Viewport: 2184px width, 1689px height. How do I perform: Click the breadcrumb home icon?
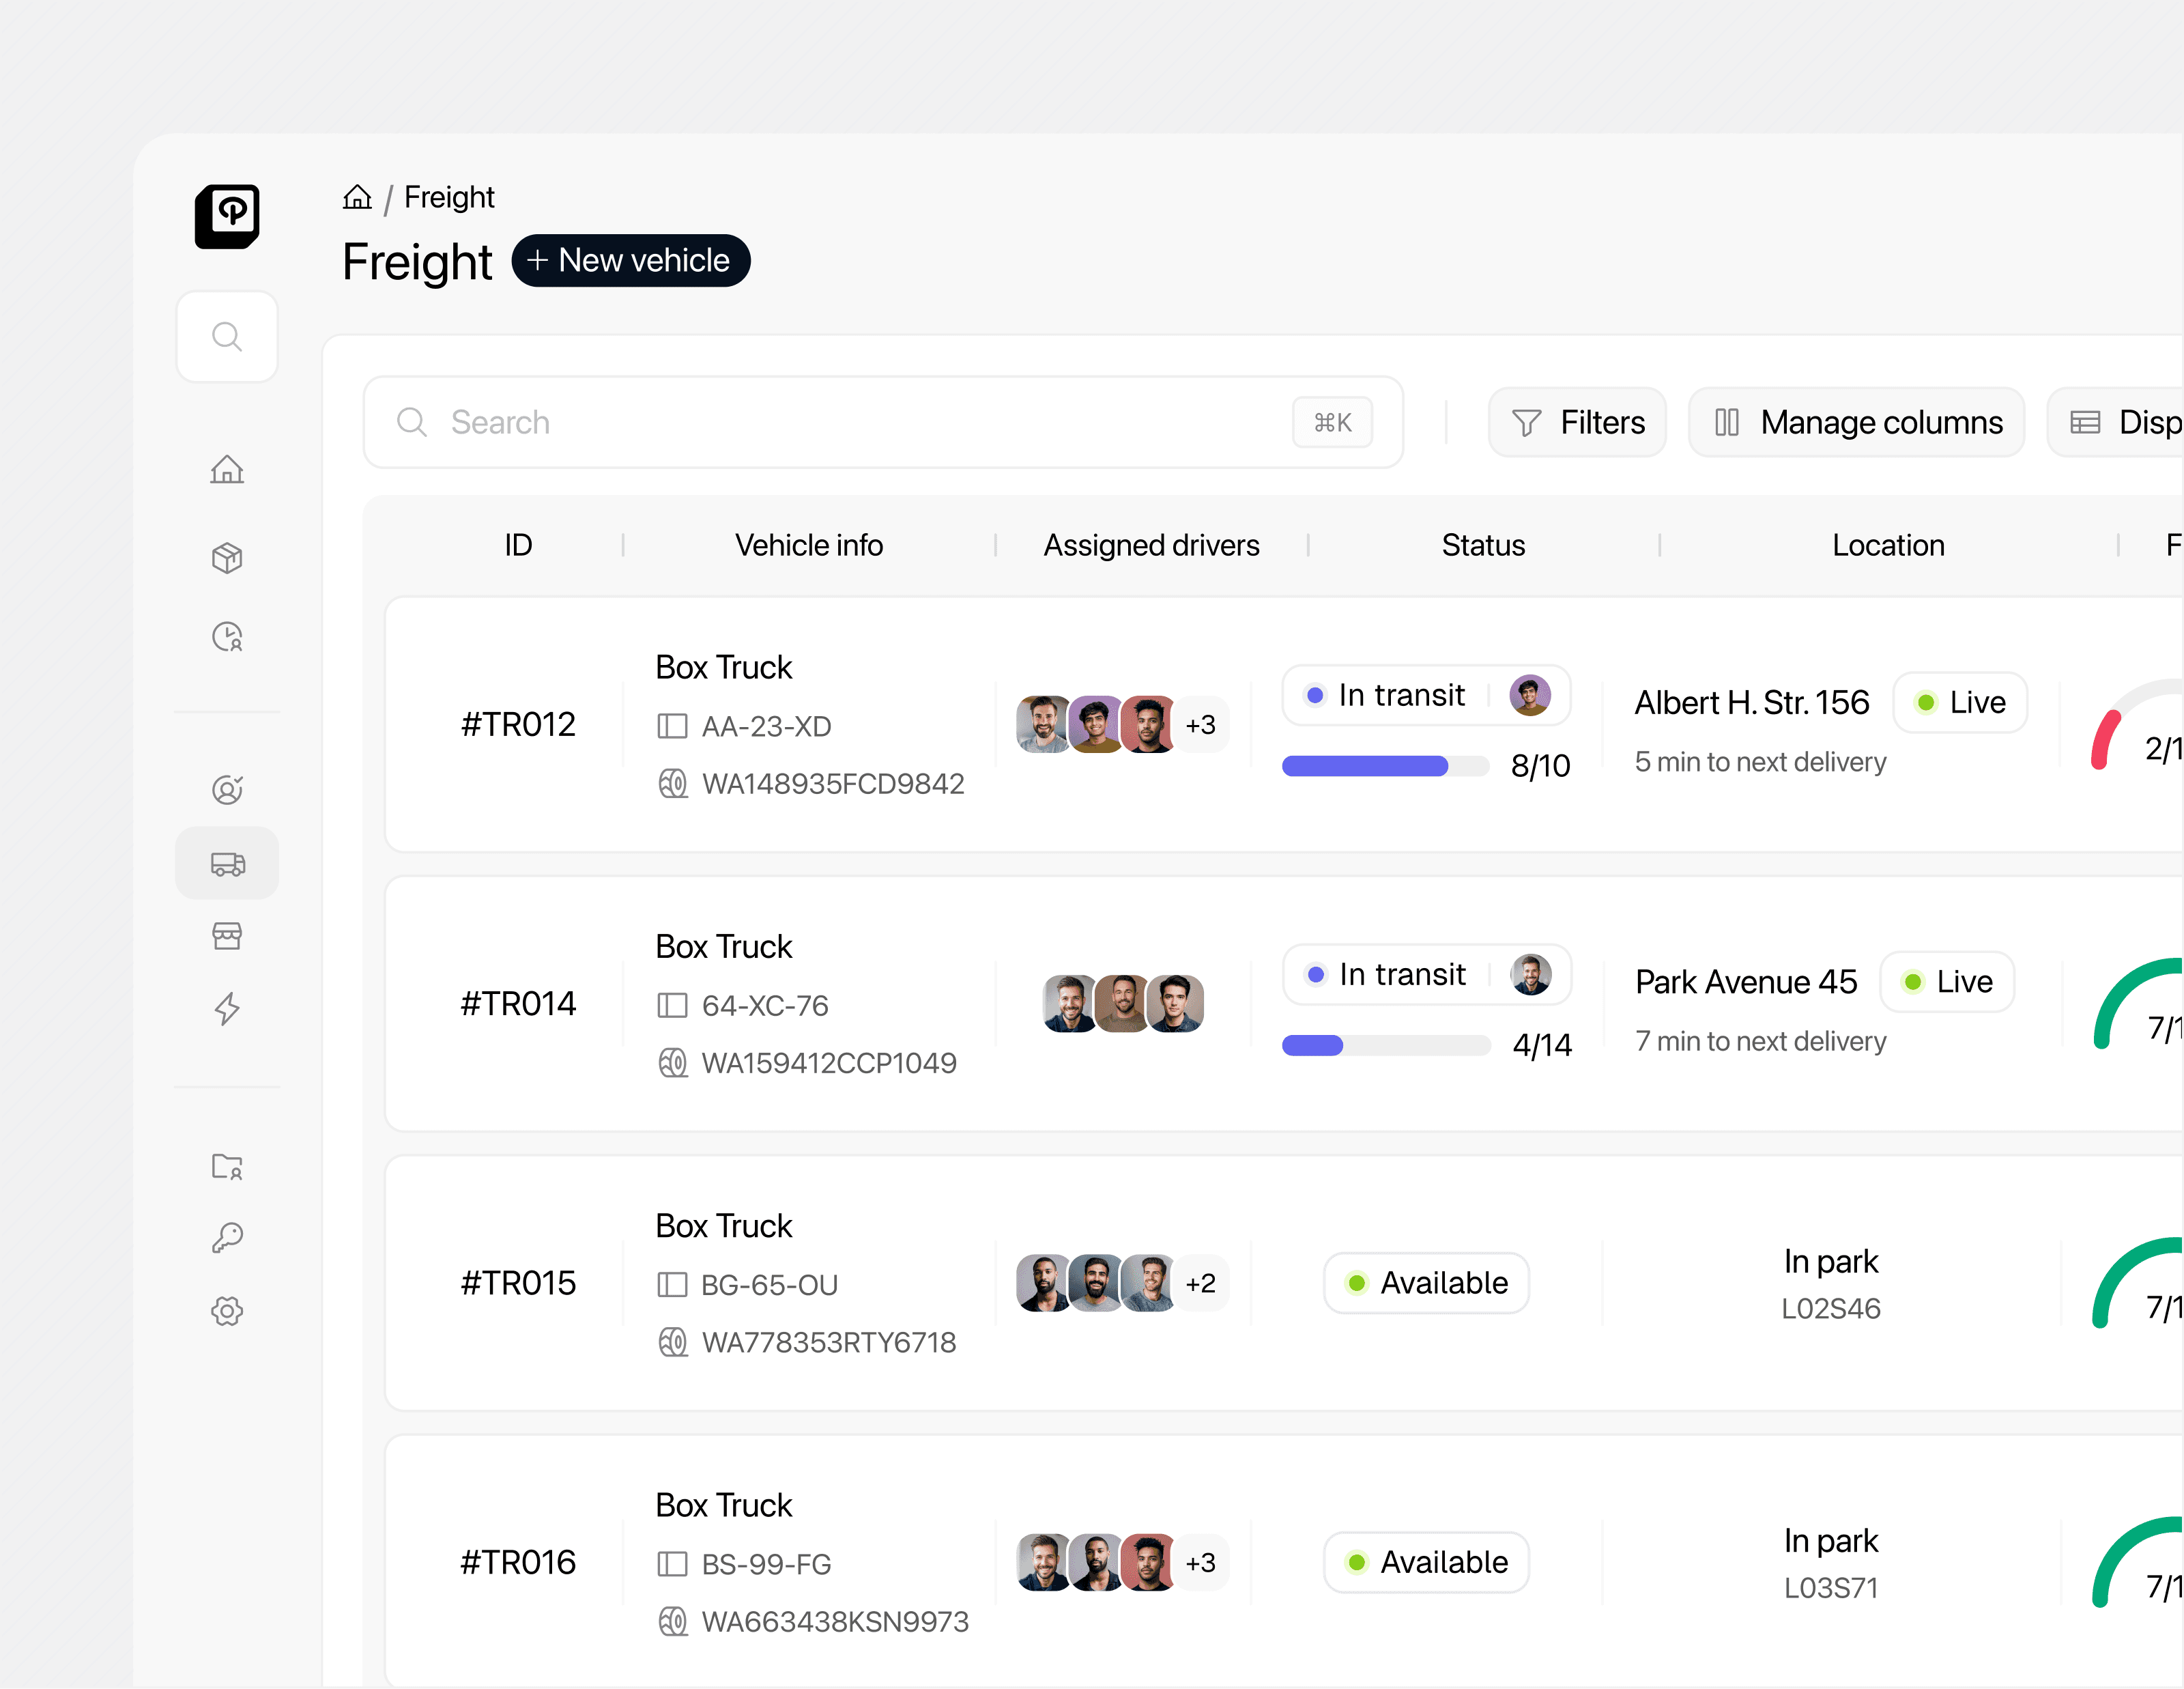click(x=357, y=197)
